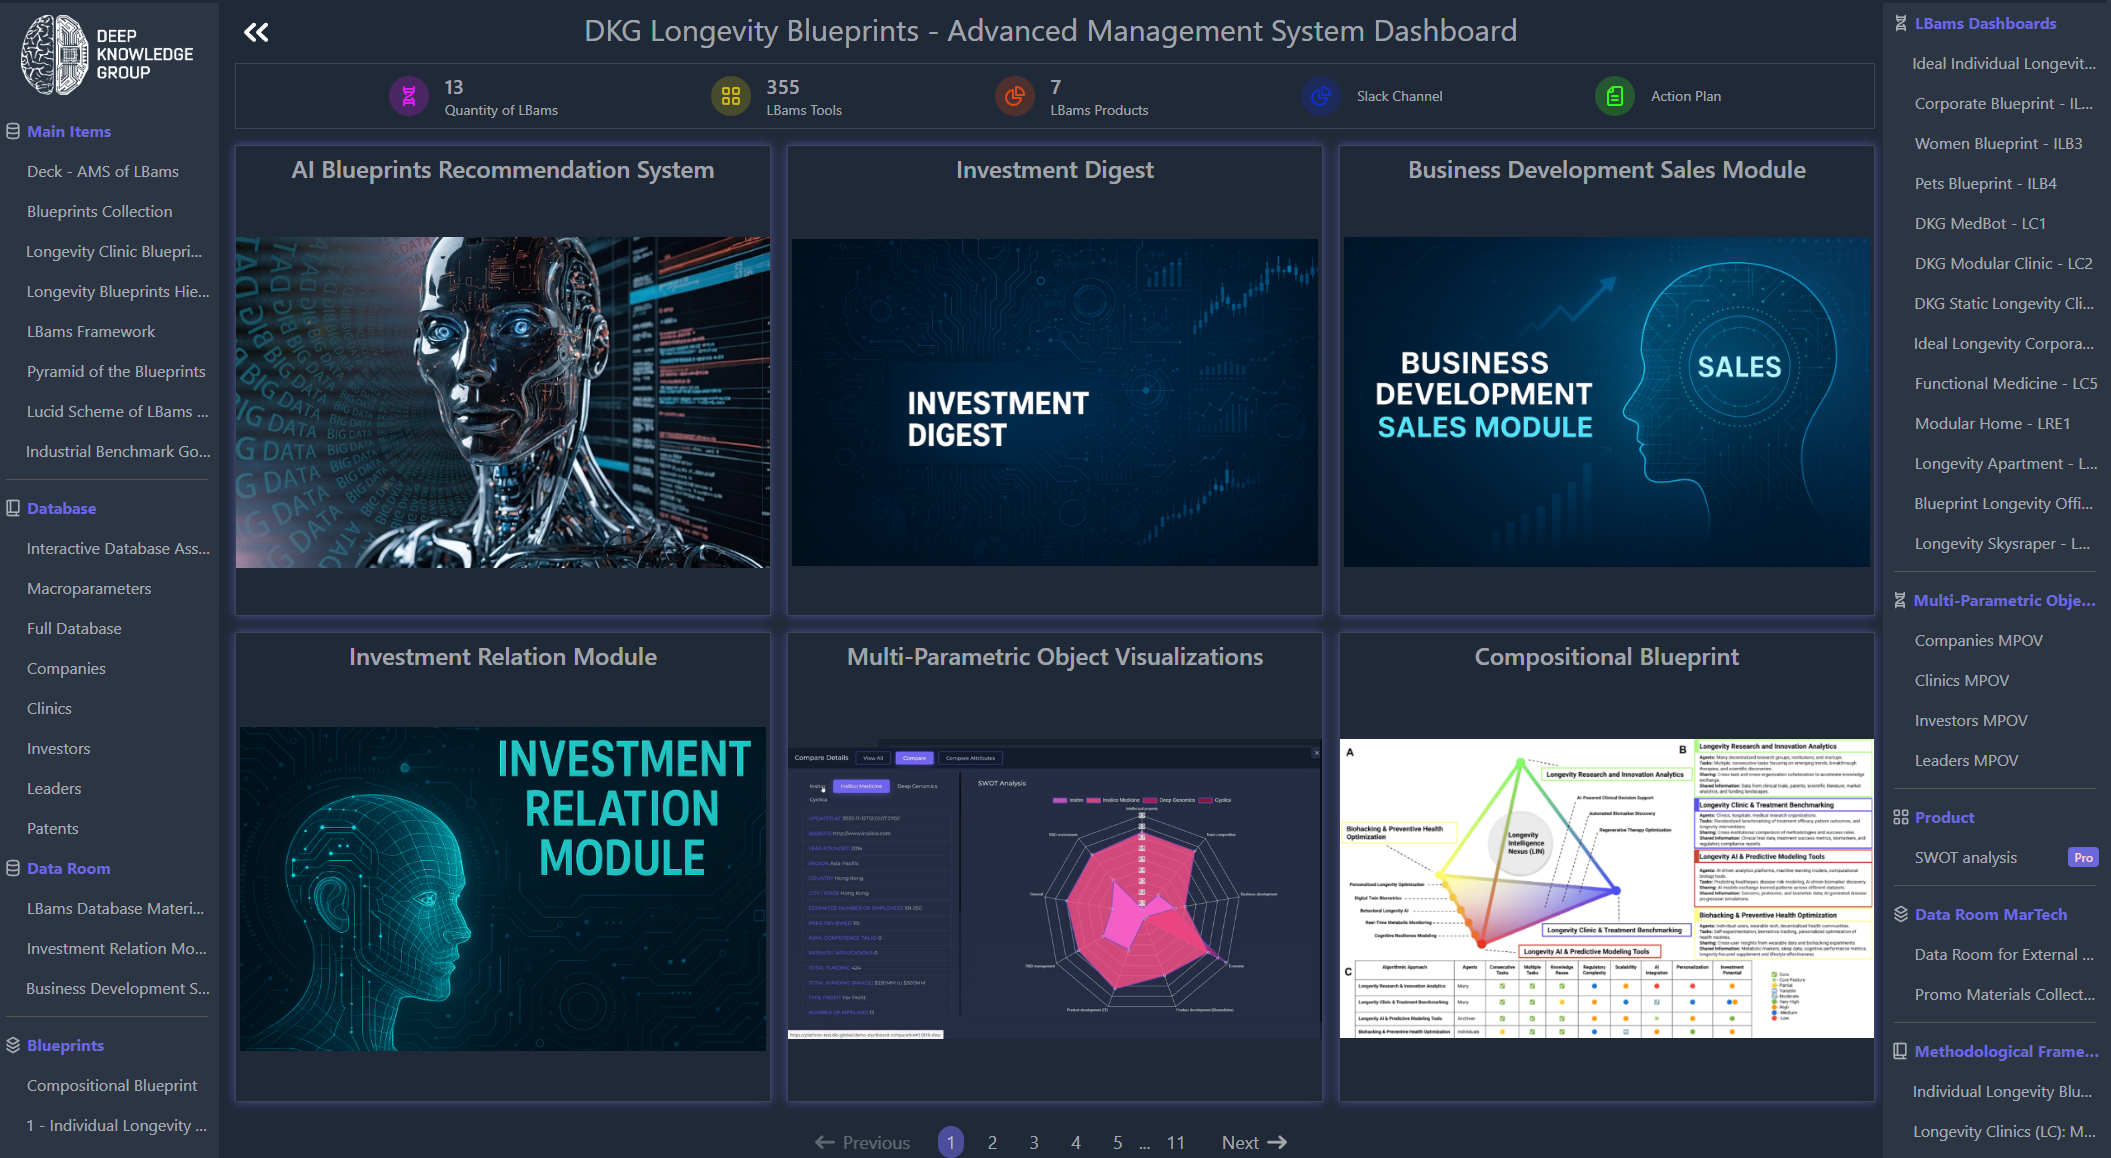The height and width of the screenshot is (1158, 2111).
Task: Collapse sidebar with double chevron icon
Action: click(256, 32)
